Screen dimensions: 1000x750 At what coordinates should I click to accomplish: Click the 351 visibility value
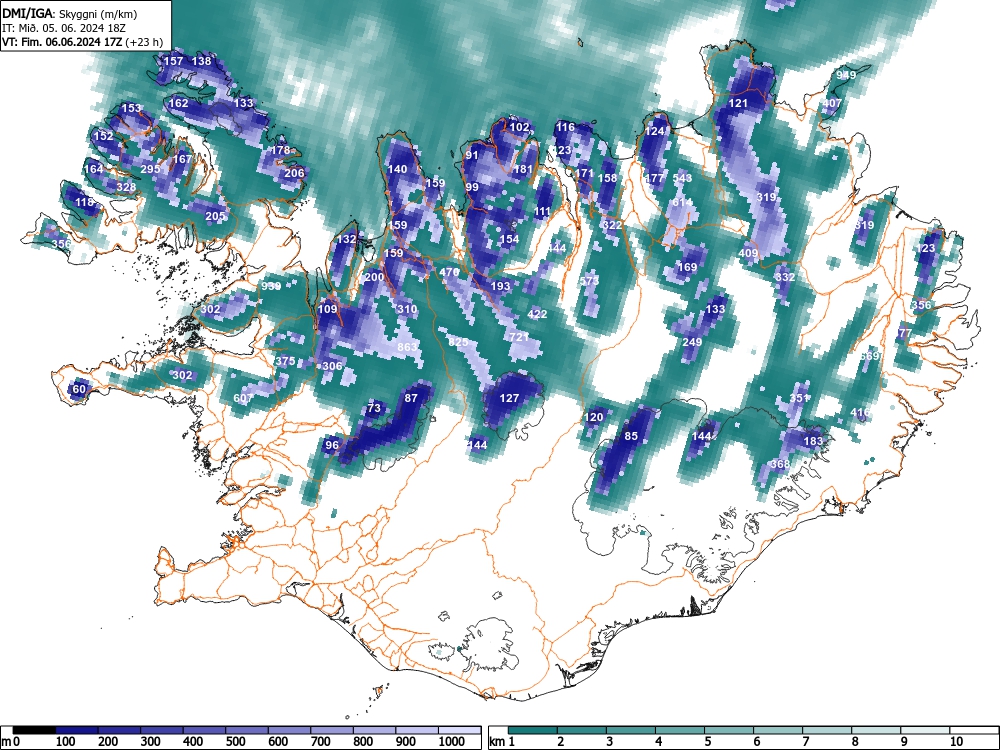coord(799,398)
